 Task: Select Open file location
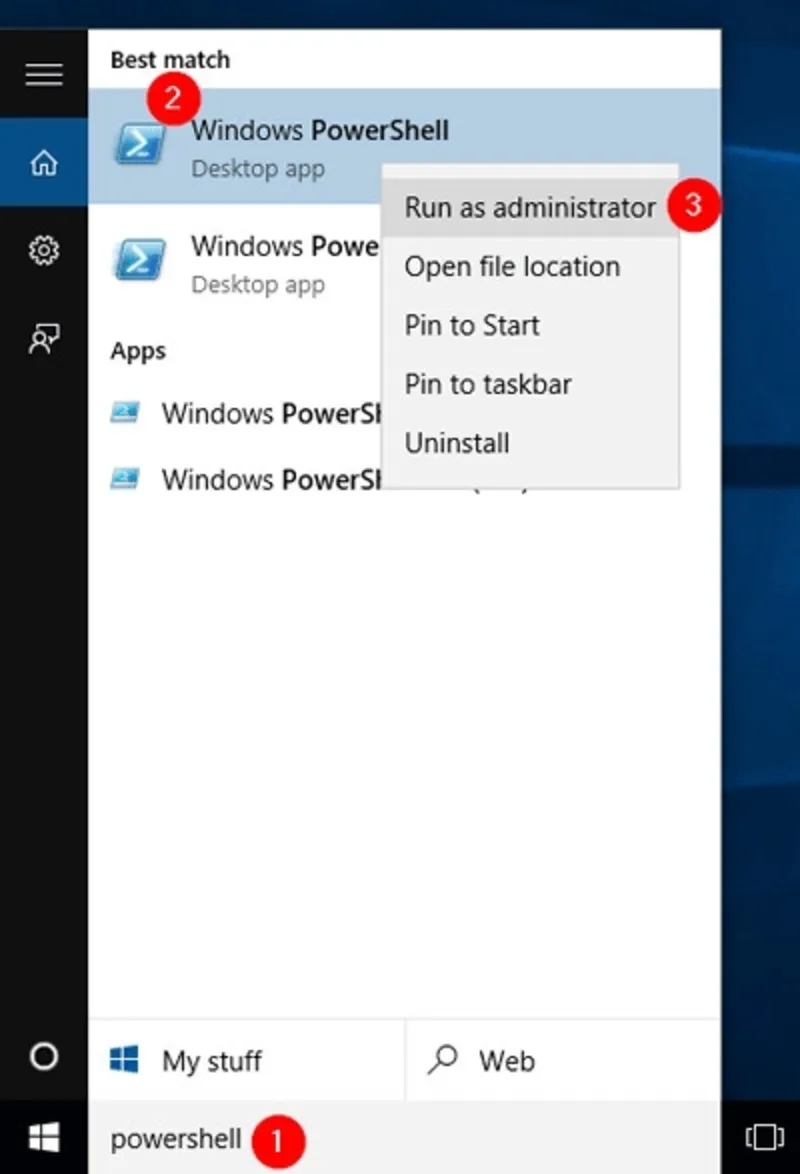(530, 267)
